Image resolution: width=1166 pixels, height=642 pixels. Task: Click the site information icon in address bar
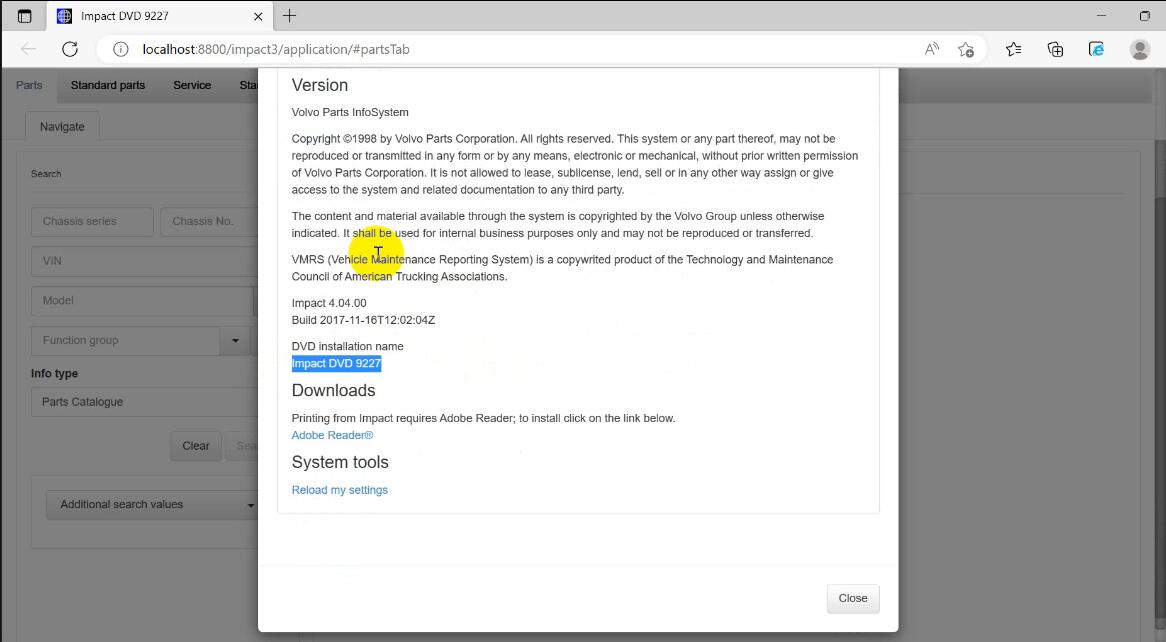120,49
